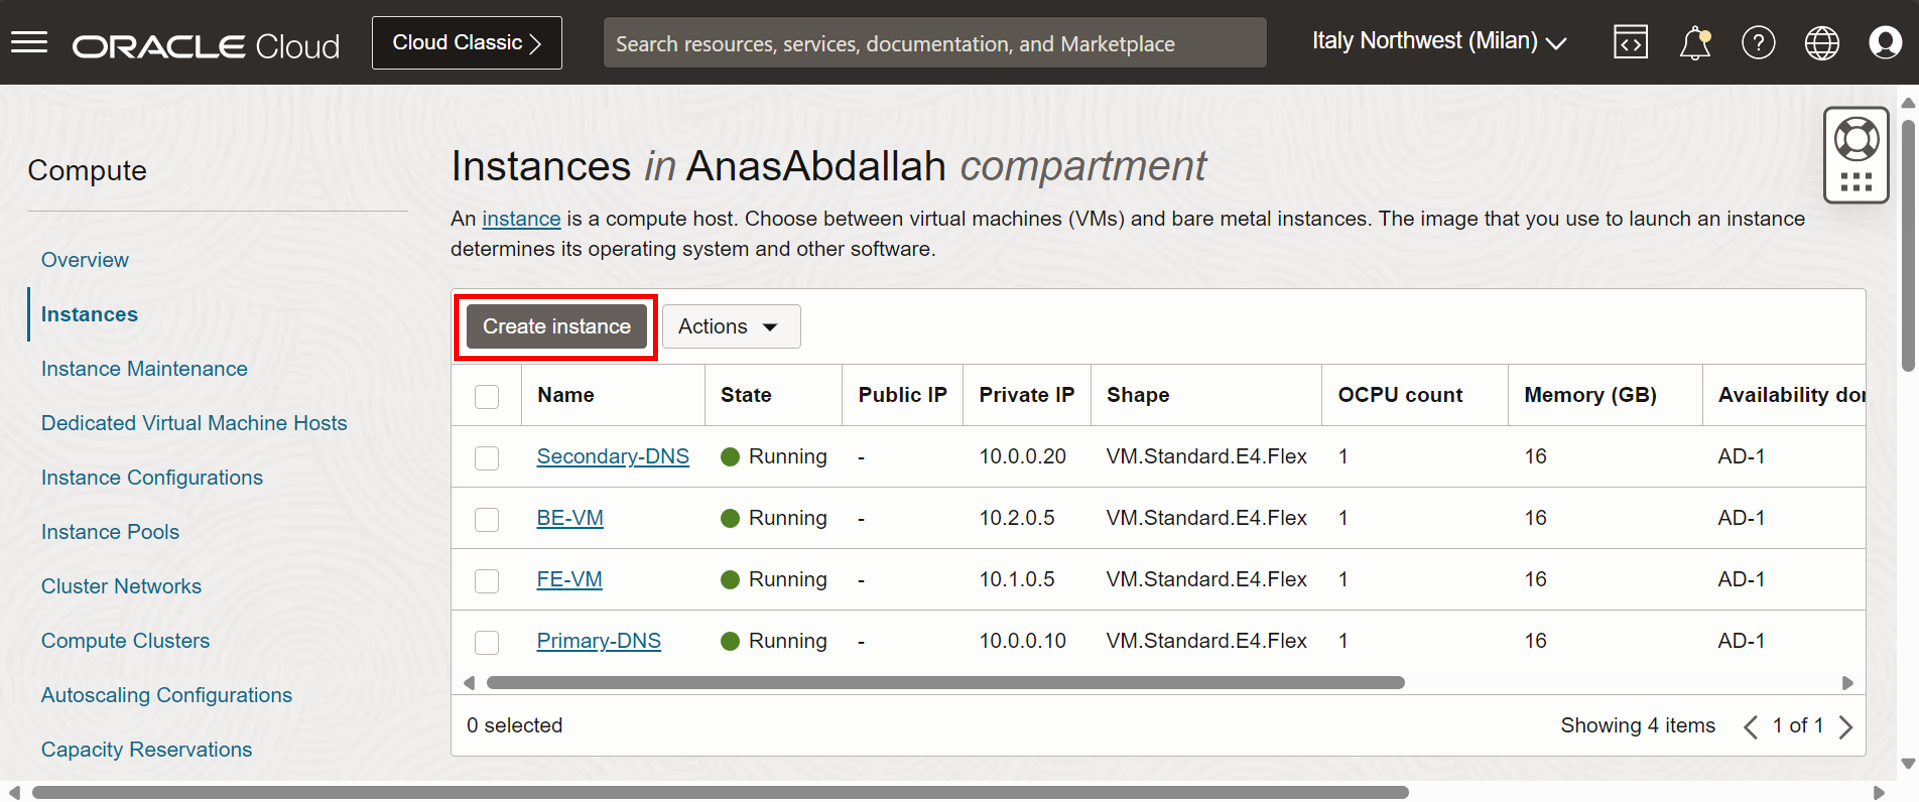Check the Secondary-DNS row checkbox
This screenshot has width=1919, height=802.
(487, 458)
